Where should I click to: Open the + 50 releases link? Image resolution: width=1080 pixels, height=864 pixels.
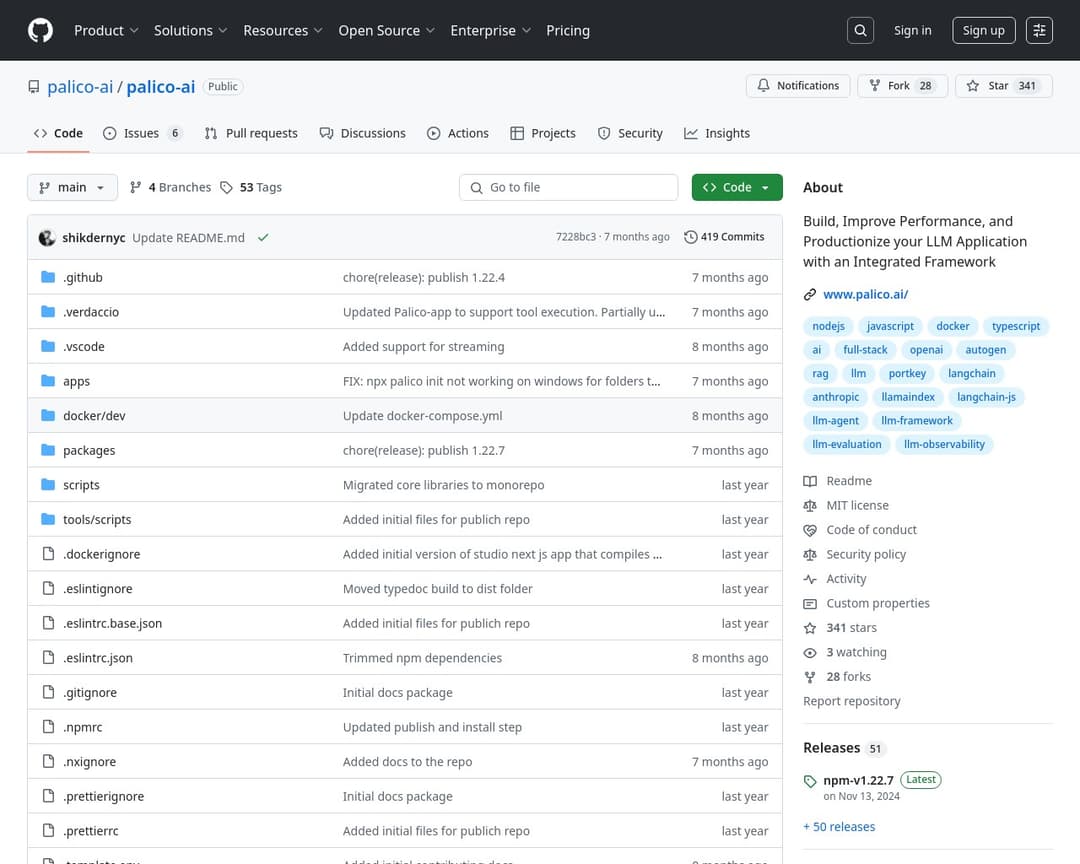[839, 827]
